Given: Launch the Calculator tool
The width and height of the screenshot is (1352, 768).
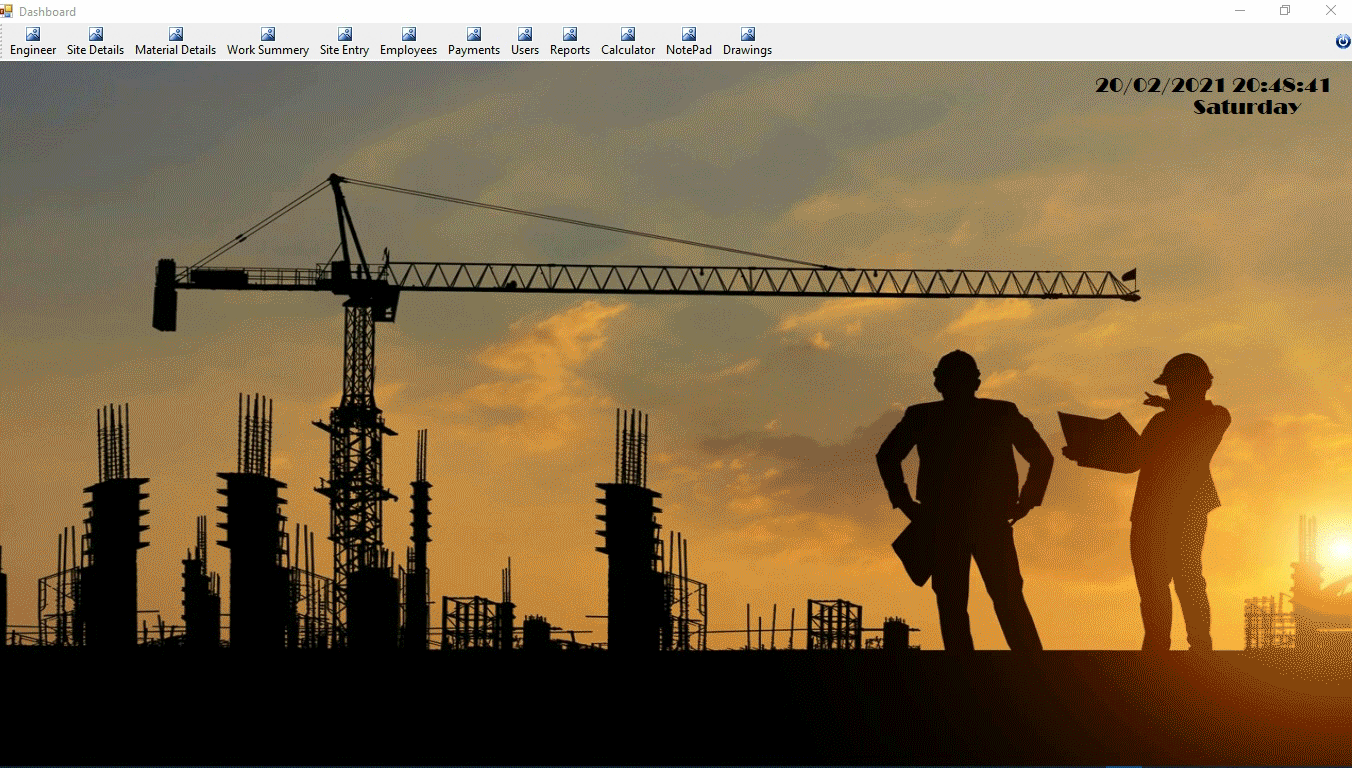Looking at the screenshot, I should click(628, 42).
